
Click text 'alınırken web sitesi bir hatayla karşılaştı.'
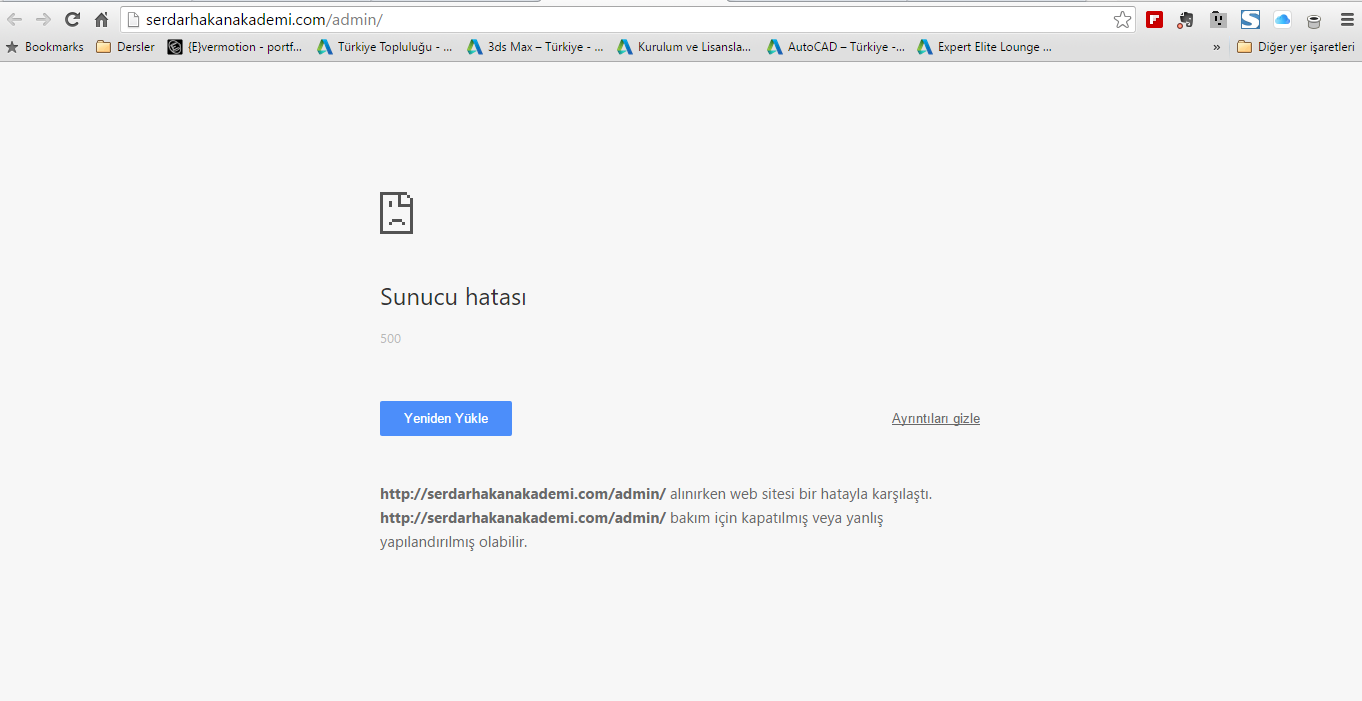[801, 494]
